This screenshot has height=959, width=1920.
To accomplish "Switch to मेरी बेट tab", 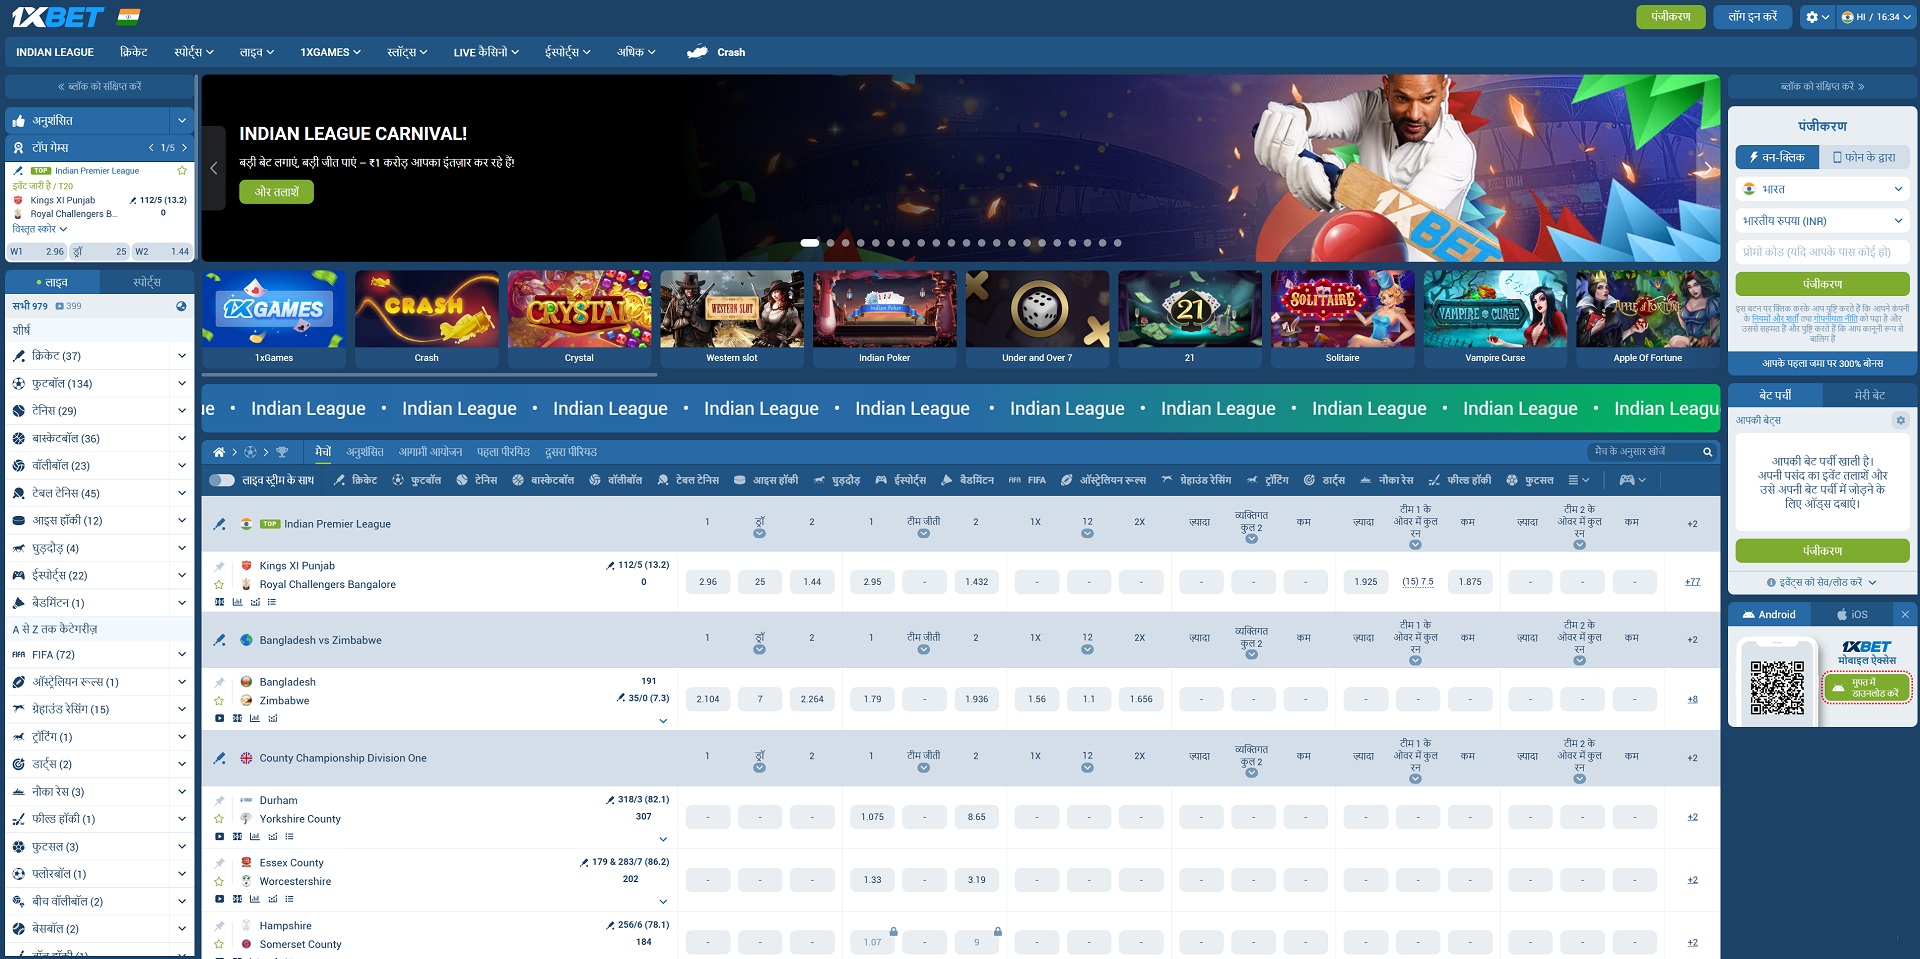I will (1869, 395).
